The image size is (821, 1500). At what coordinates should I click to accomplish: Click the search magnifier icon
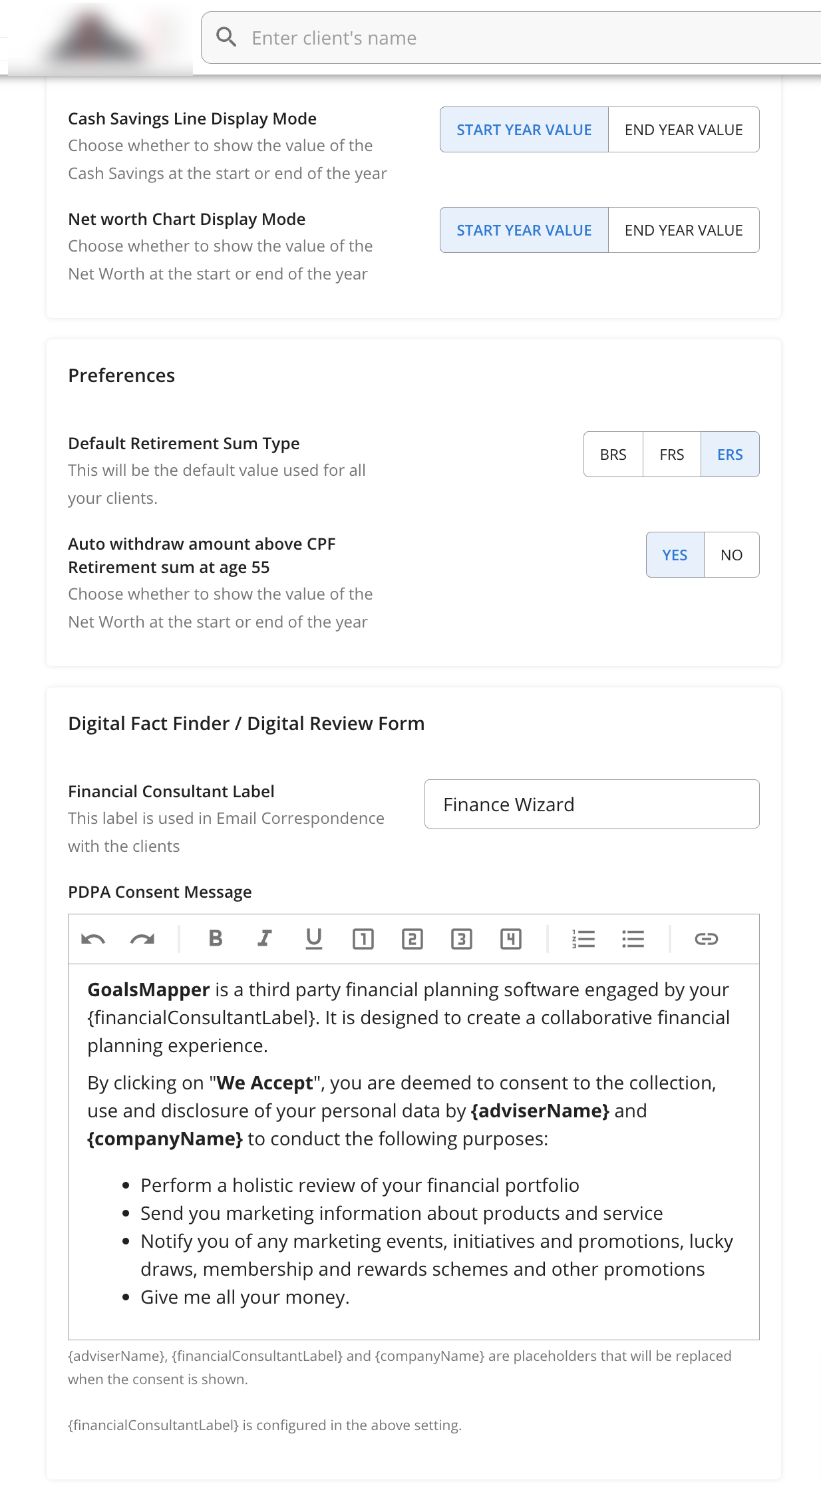(x=227, y=38)
